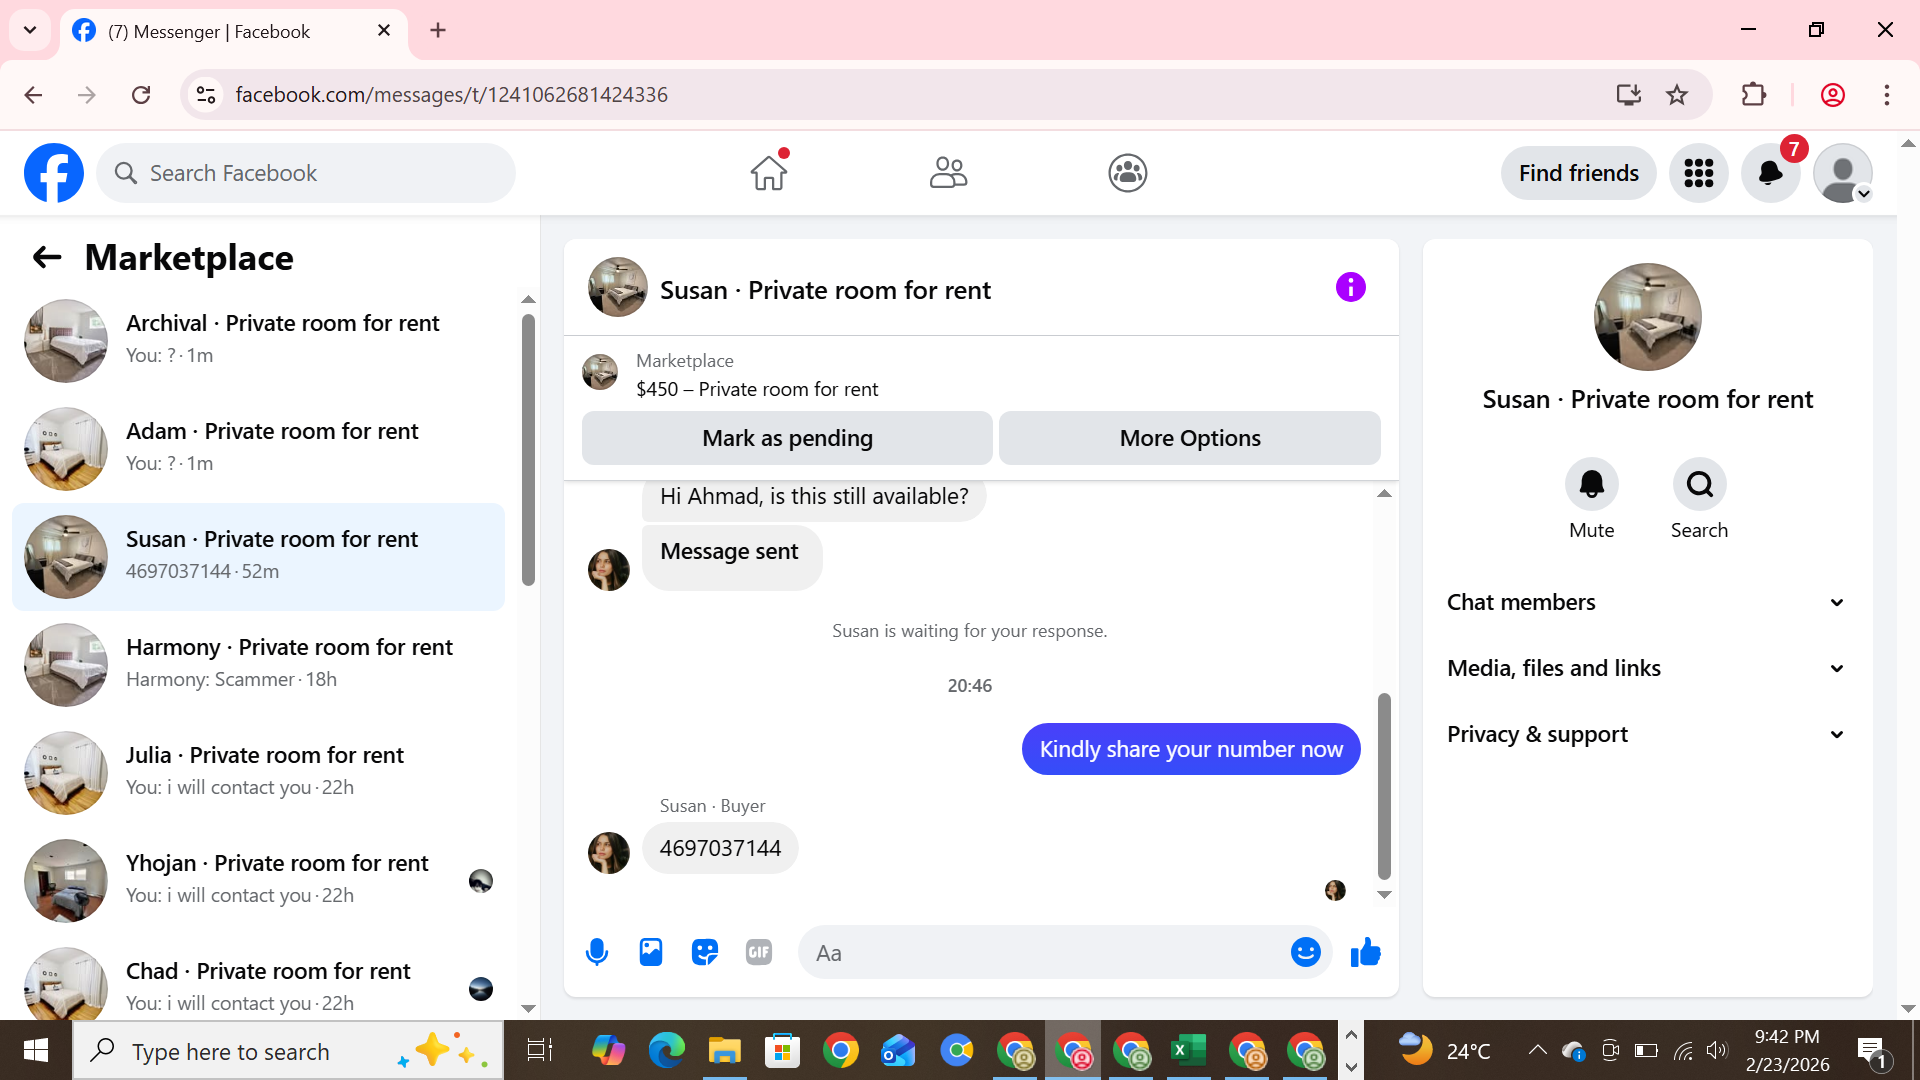Expand Chat members section
1920x1080 pixels.
1647,602
